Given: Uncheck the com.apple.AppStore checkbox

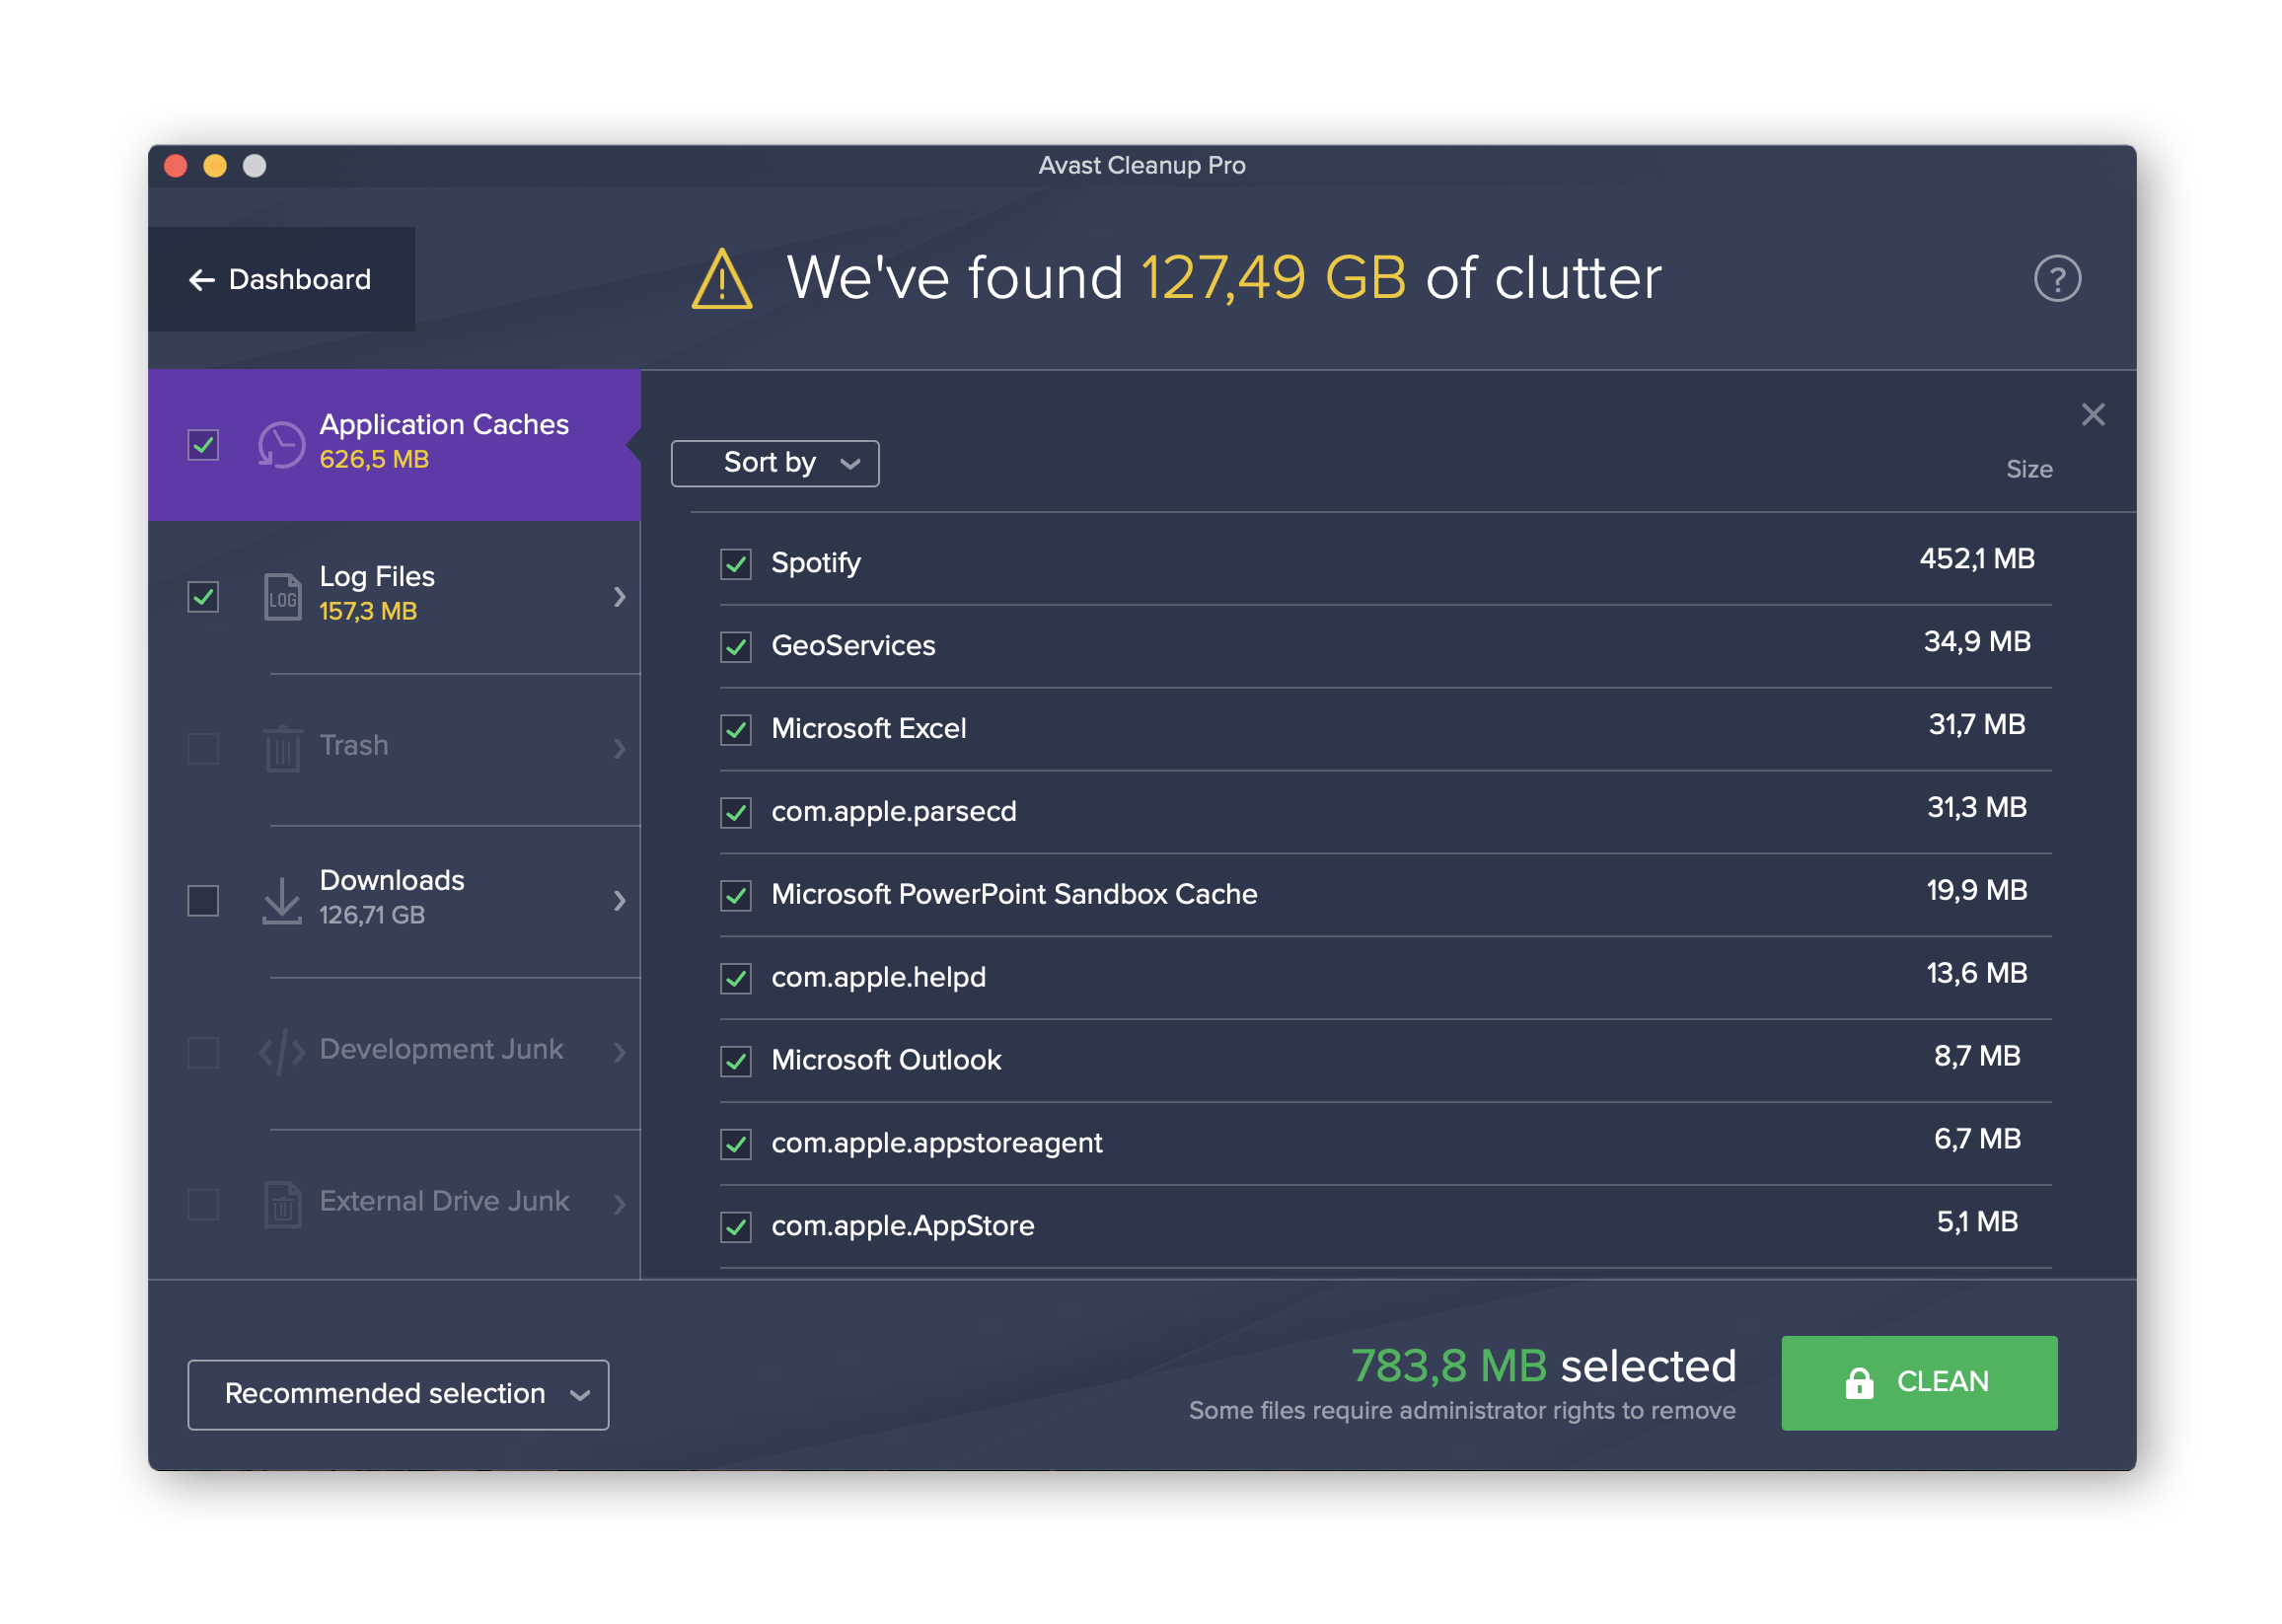Looking at the screenshot, I should tap(736, 1228).
